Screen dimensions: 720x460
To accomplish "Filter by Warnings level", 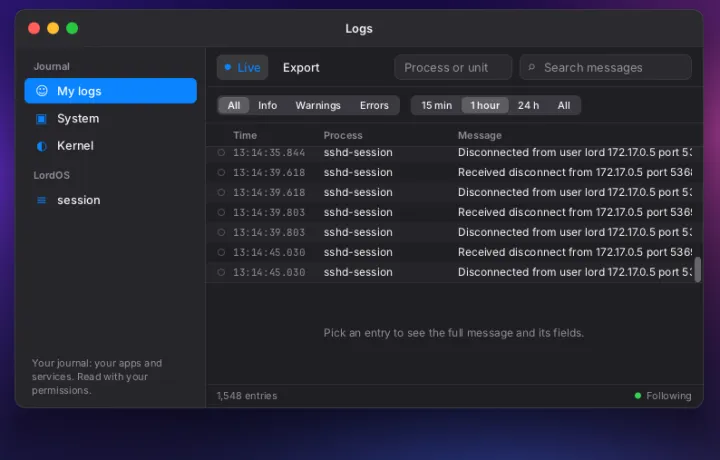I will coord(318,105).
